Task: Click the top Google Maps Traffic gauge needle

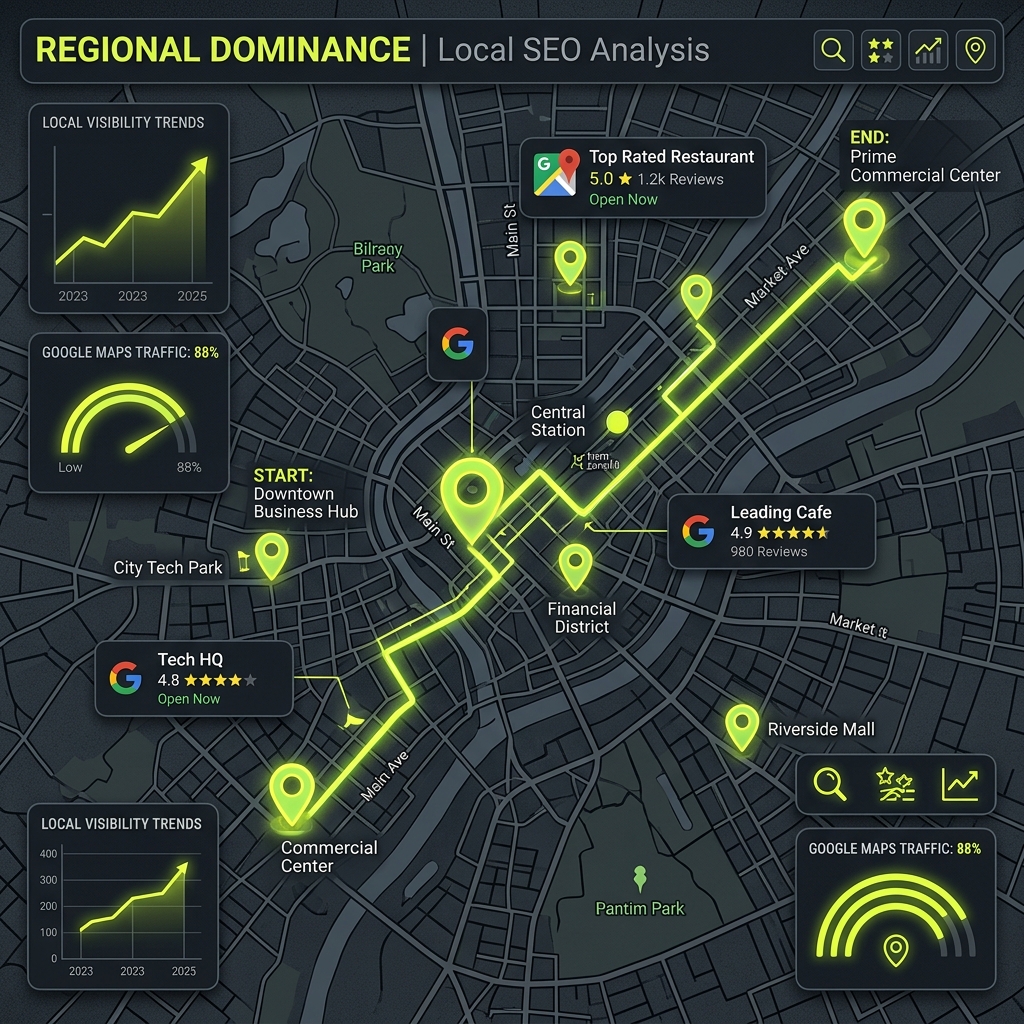Action: [x=149, y=438]
